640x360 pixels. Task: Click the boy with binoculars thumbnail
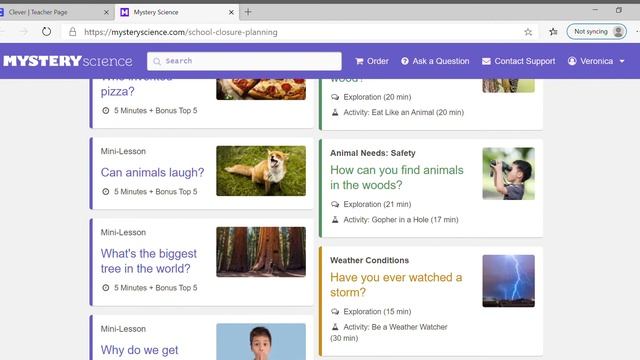(x=508, y=173)
